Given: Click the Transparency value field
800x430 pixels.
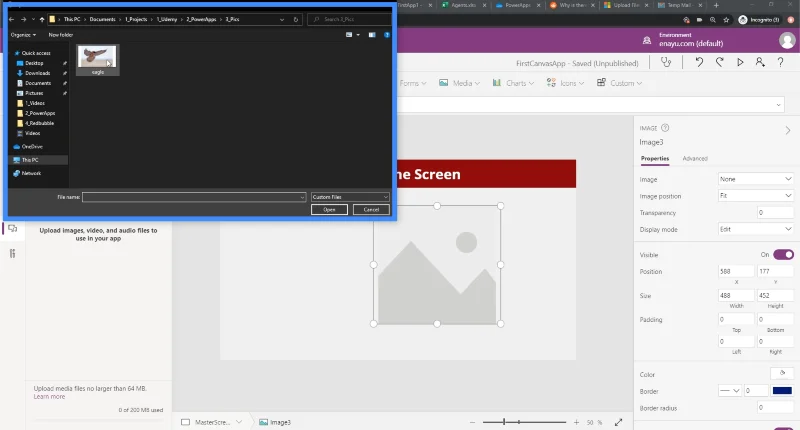Looking at the screenshot, I should 776,213.
